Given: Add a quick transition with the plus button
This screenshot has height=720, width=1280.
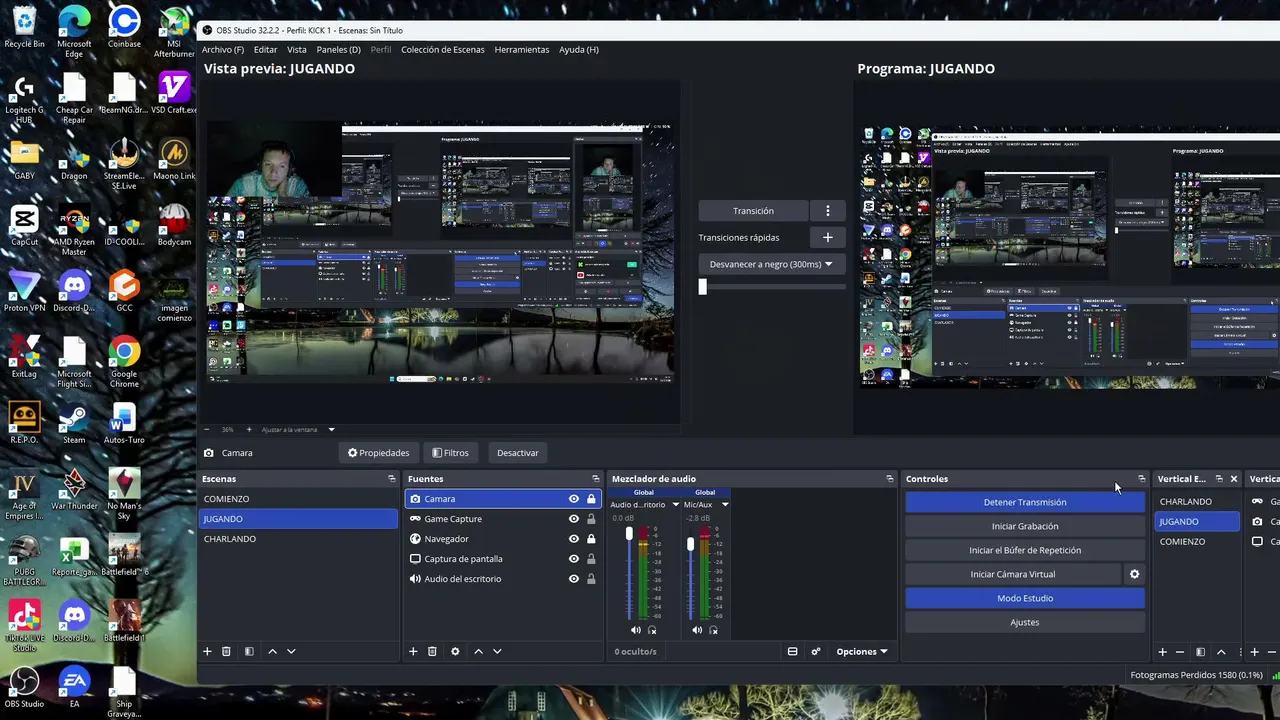Looking at the screenshot, I should click(x=827, y=237).
